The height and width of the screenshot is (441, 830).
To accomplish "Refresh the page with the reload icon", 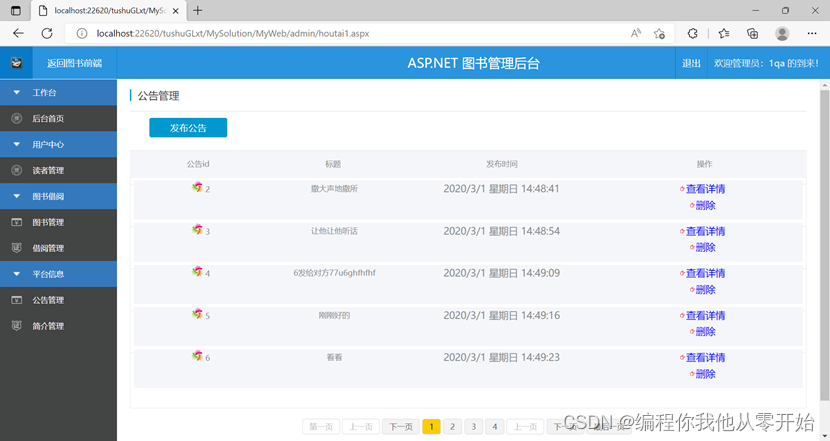I will (47, 33).
